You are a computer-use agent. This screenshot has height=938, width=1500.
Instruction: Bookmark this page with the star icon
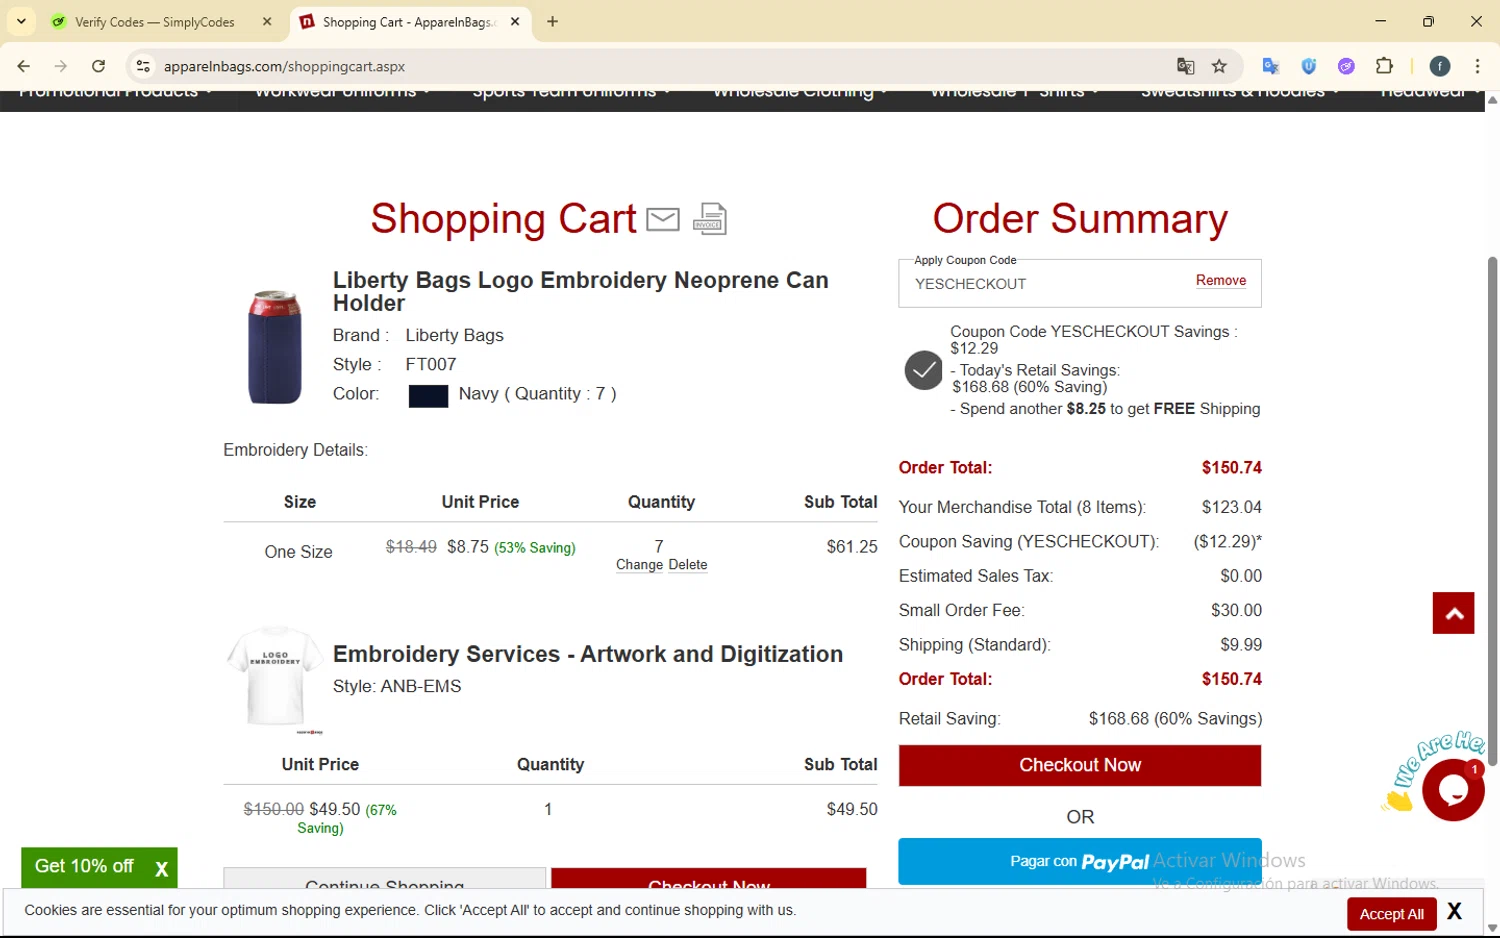point(1219,66)
